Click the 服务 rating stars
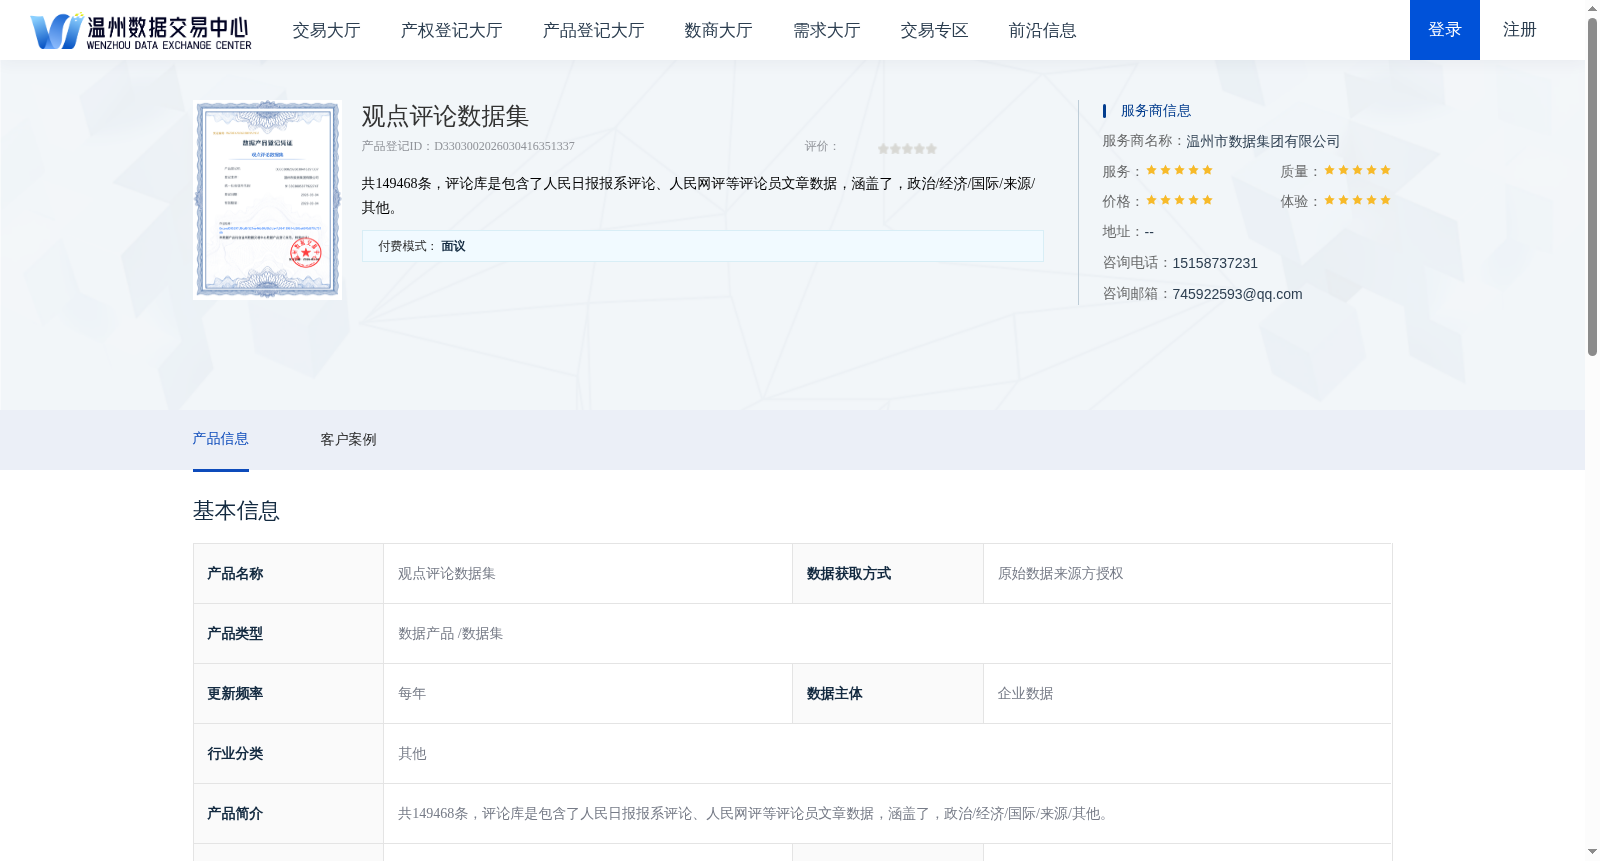 point(1179,170)
